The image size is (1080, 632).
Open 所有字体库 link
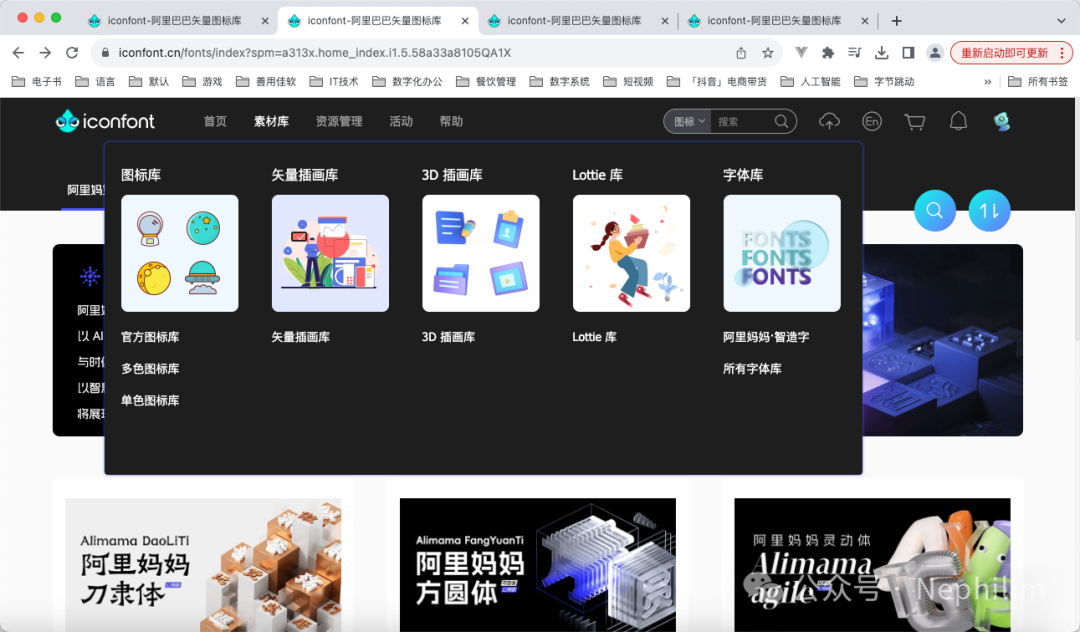coord(752,368)
